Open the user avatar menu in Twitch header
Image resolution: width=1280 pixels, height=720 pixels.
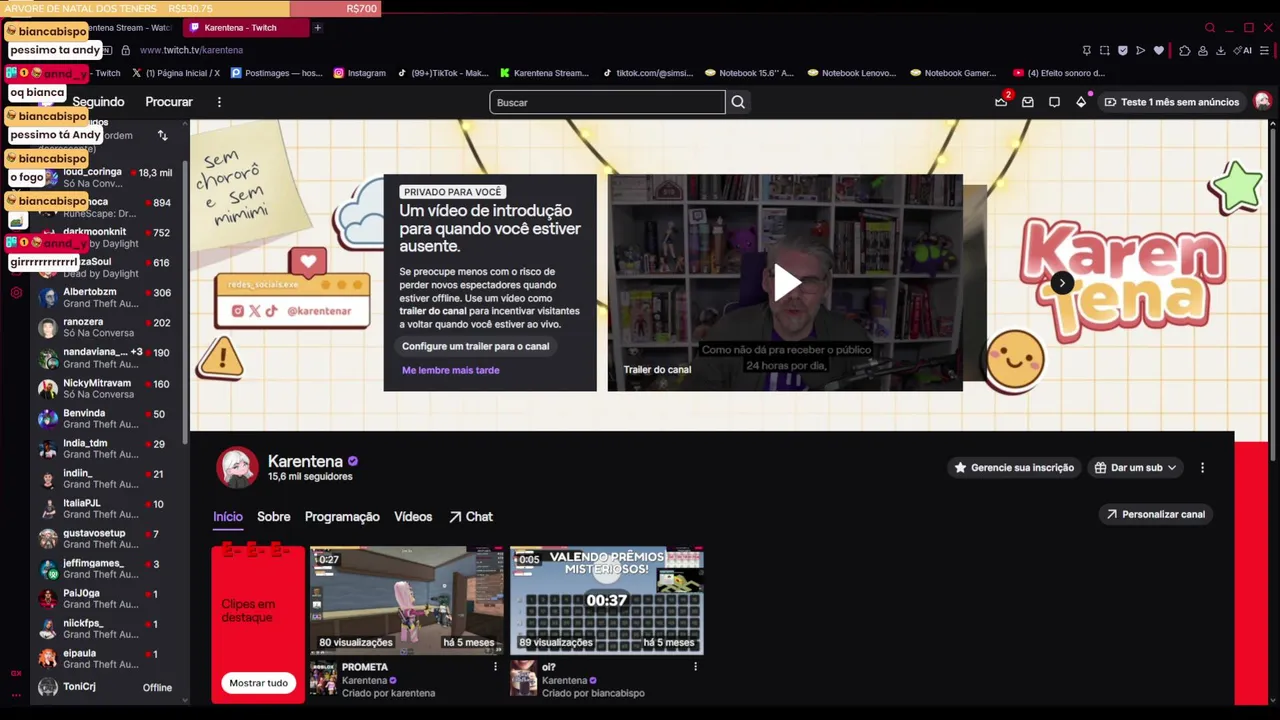tap(1262, 102)
